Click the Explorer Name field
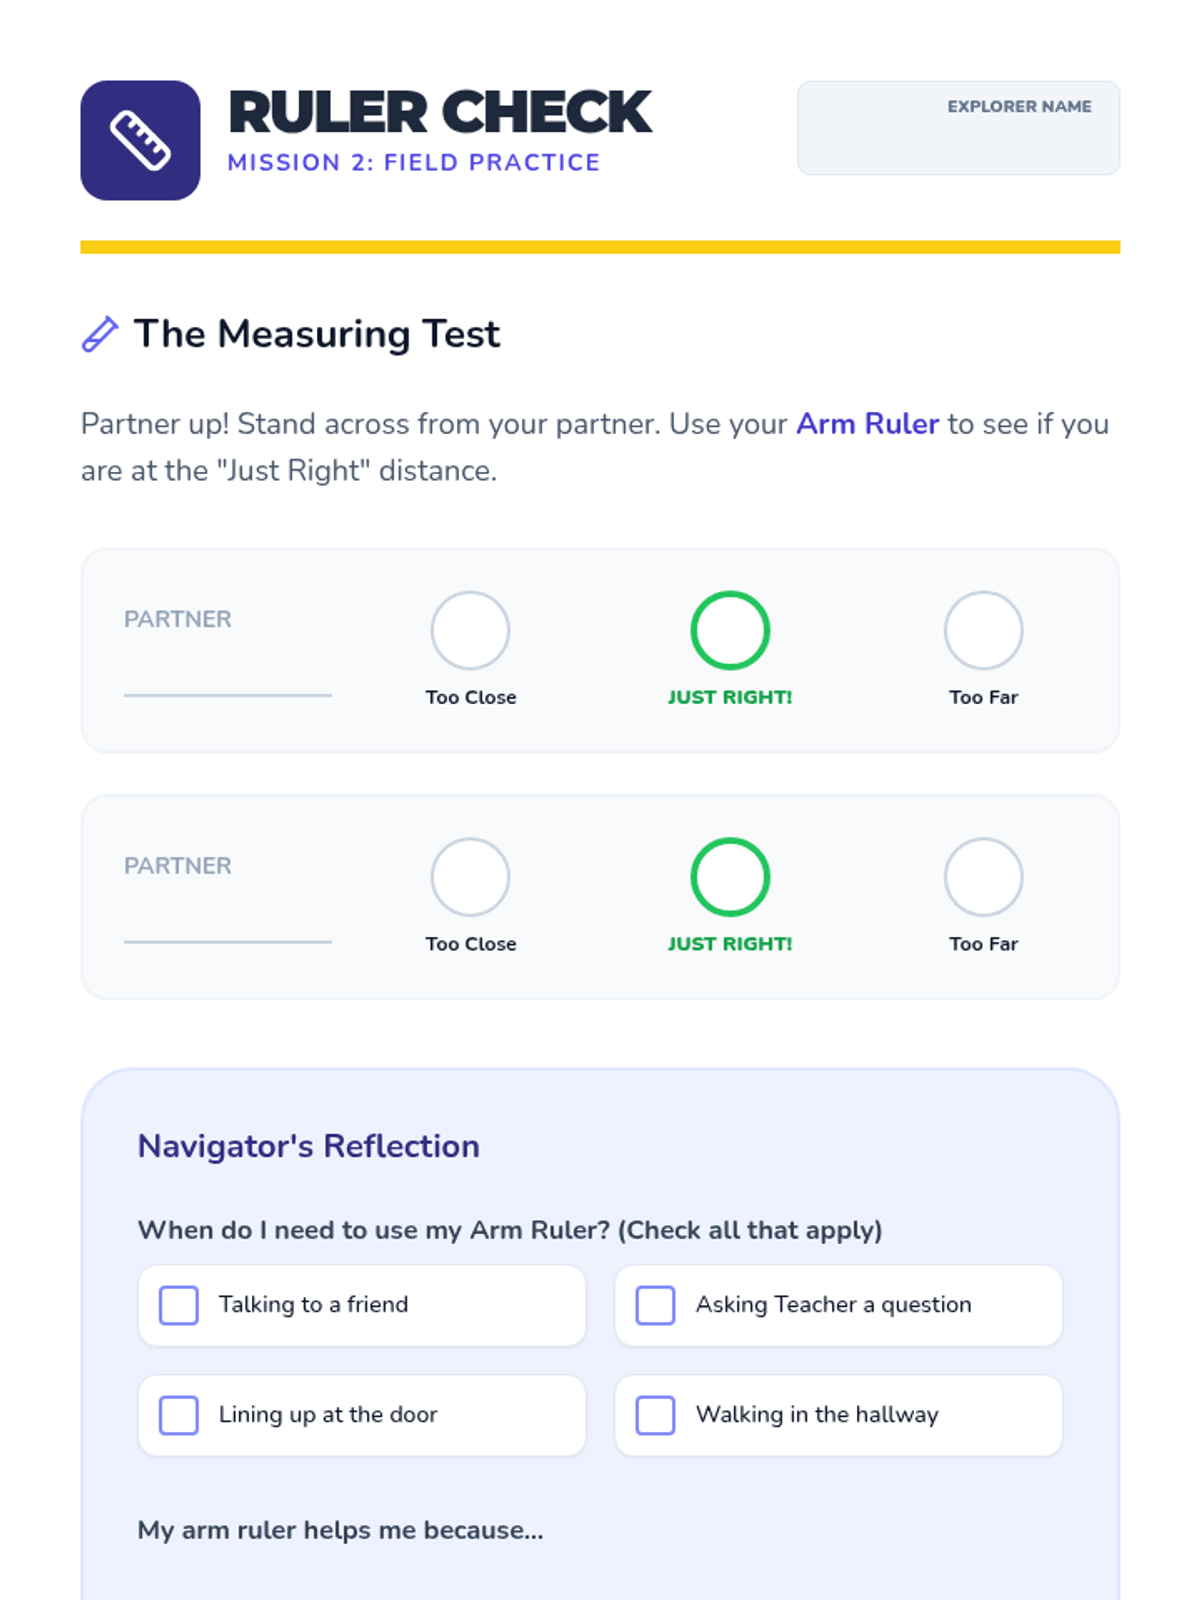Image resolution: width=1200 pixels, height=1600 pixels. tap(958, 128)
